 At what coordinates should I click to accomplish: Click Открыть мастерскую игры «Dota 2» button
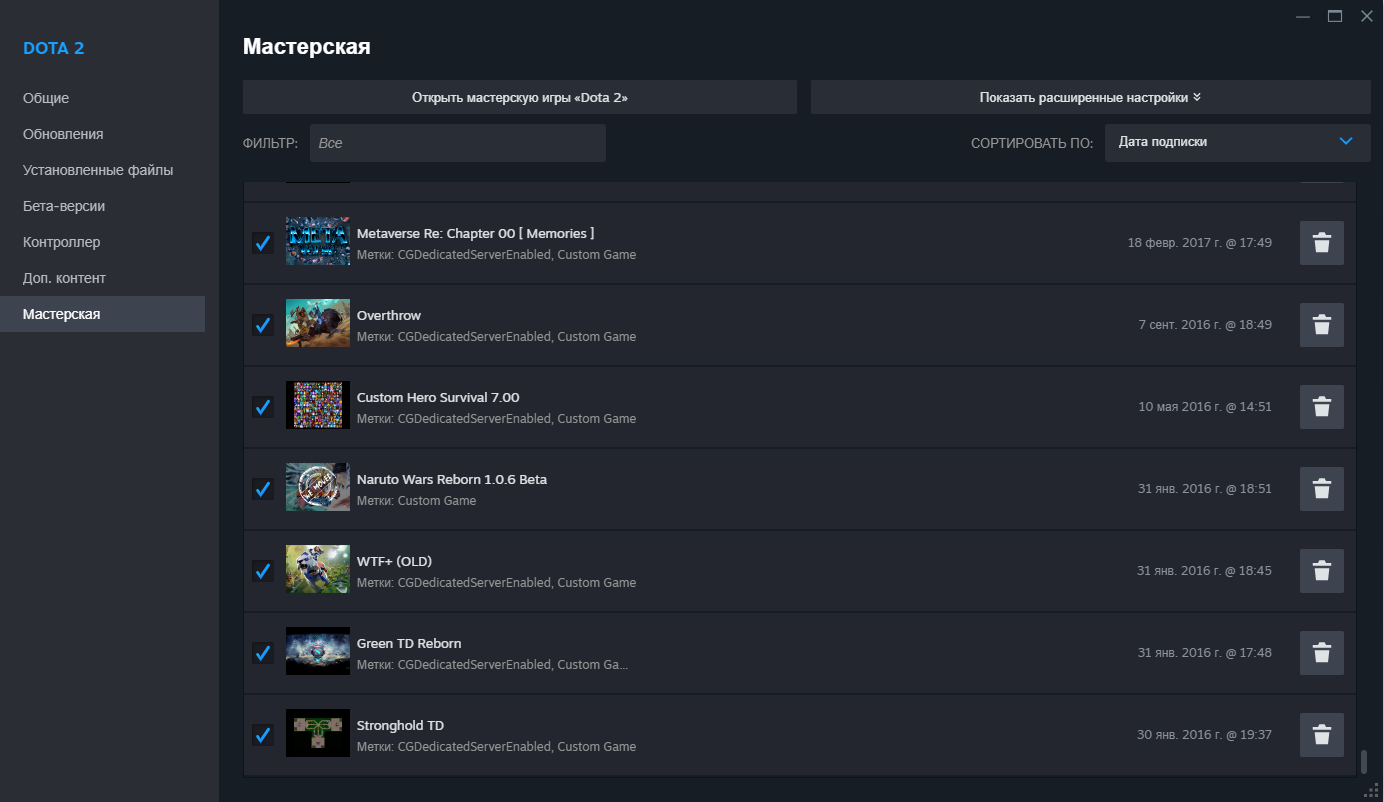pos(520,98)
